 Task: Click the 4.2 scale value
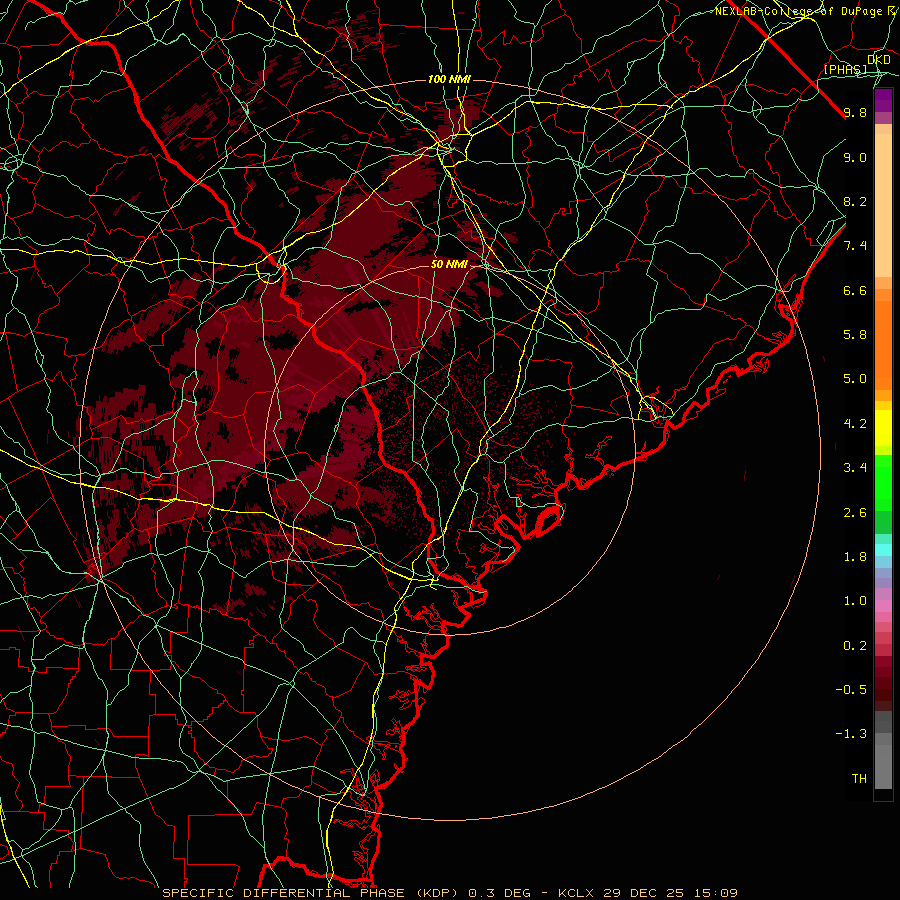pos(855,424)
